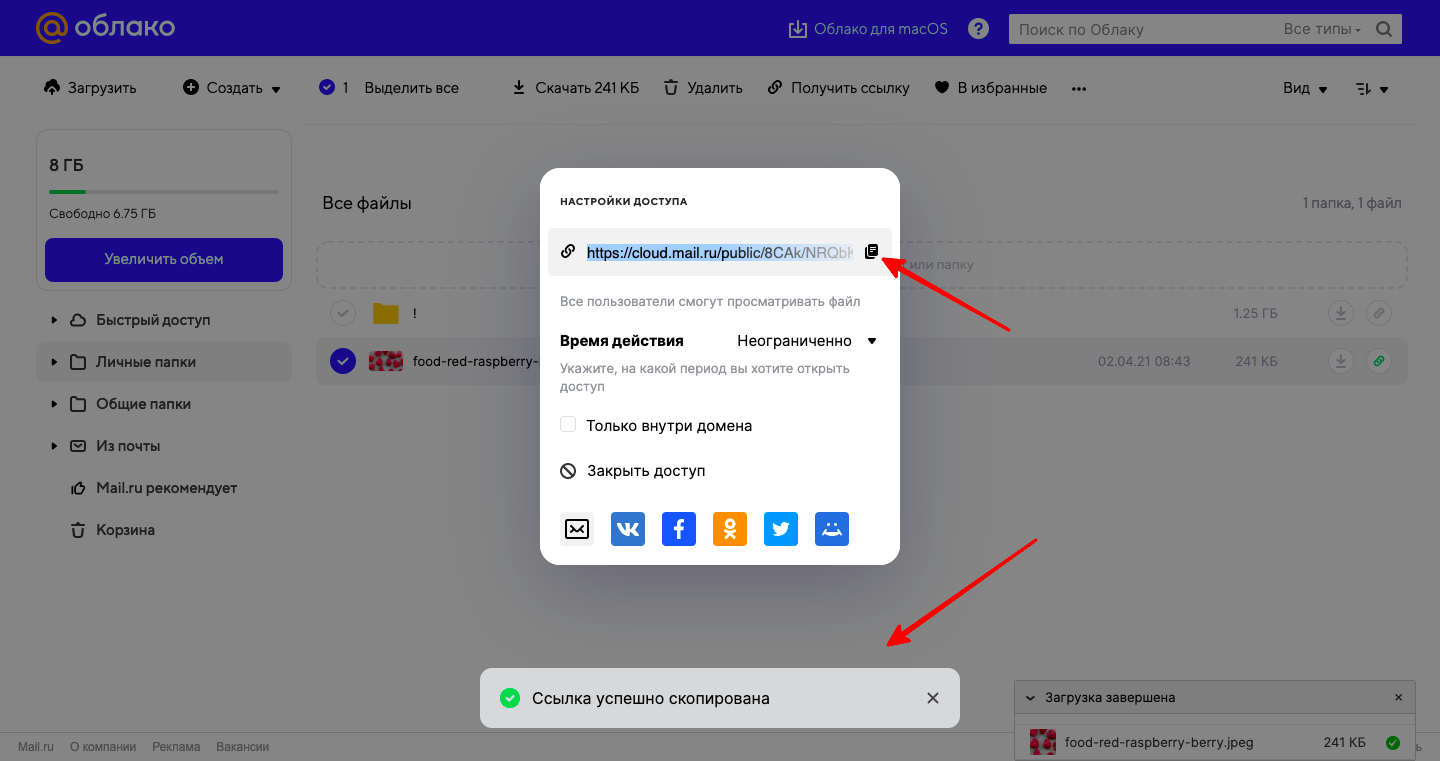Share link via Facebook icon
This screenshot has height=761, width=1440.
coord(679,529)
